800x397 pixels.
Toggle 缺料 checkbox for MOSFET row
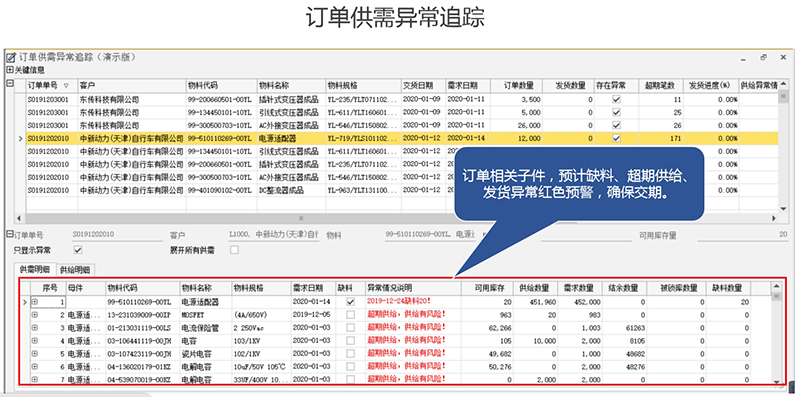(x=351, y=315)
